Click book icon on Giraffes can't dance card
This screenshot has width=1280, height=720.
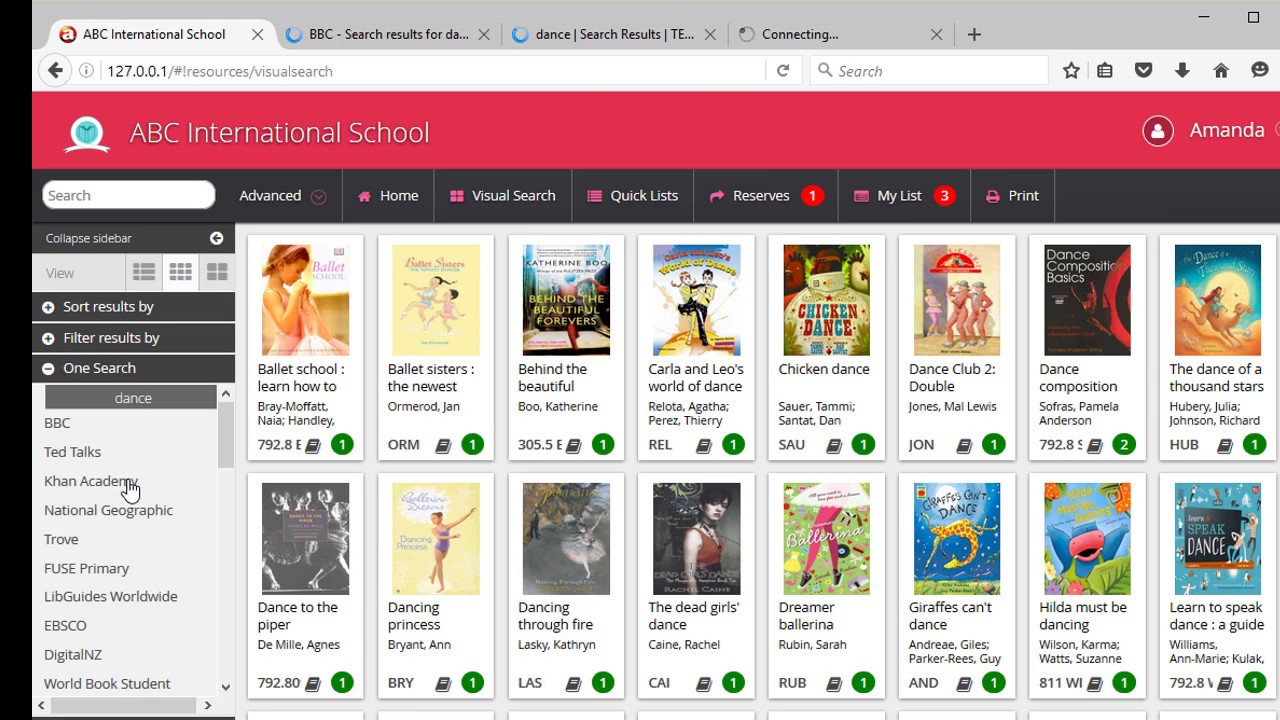964,683
